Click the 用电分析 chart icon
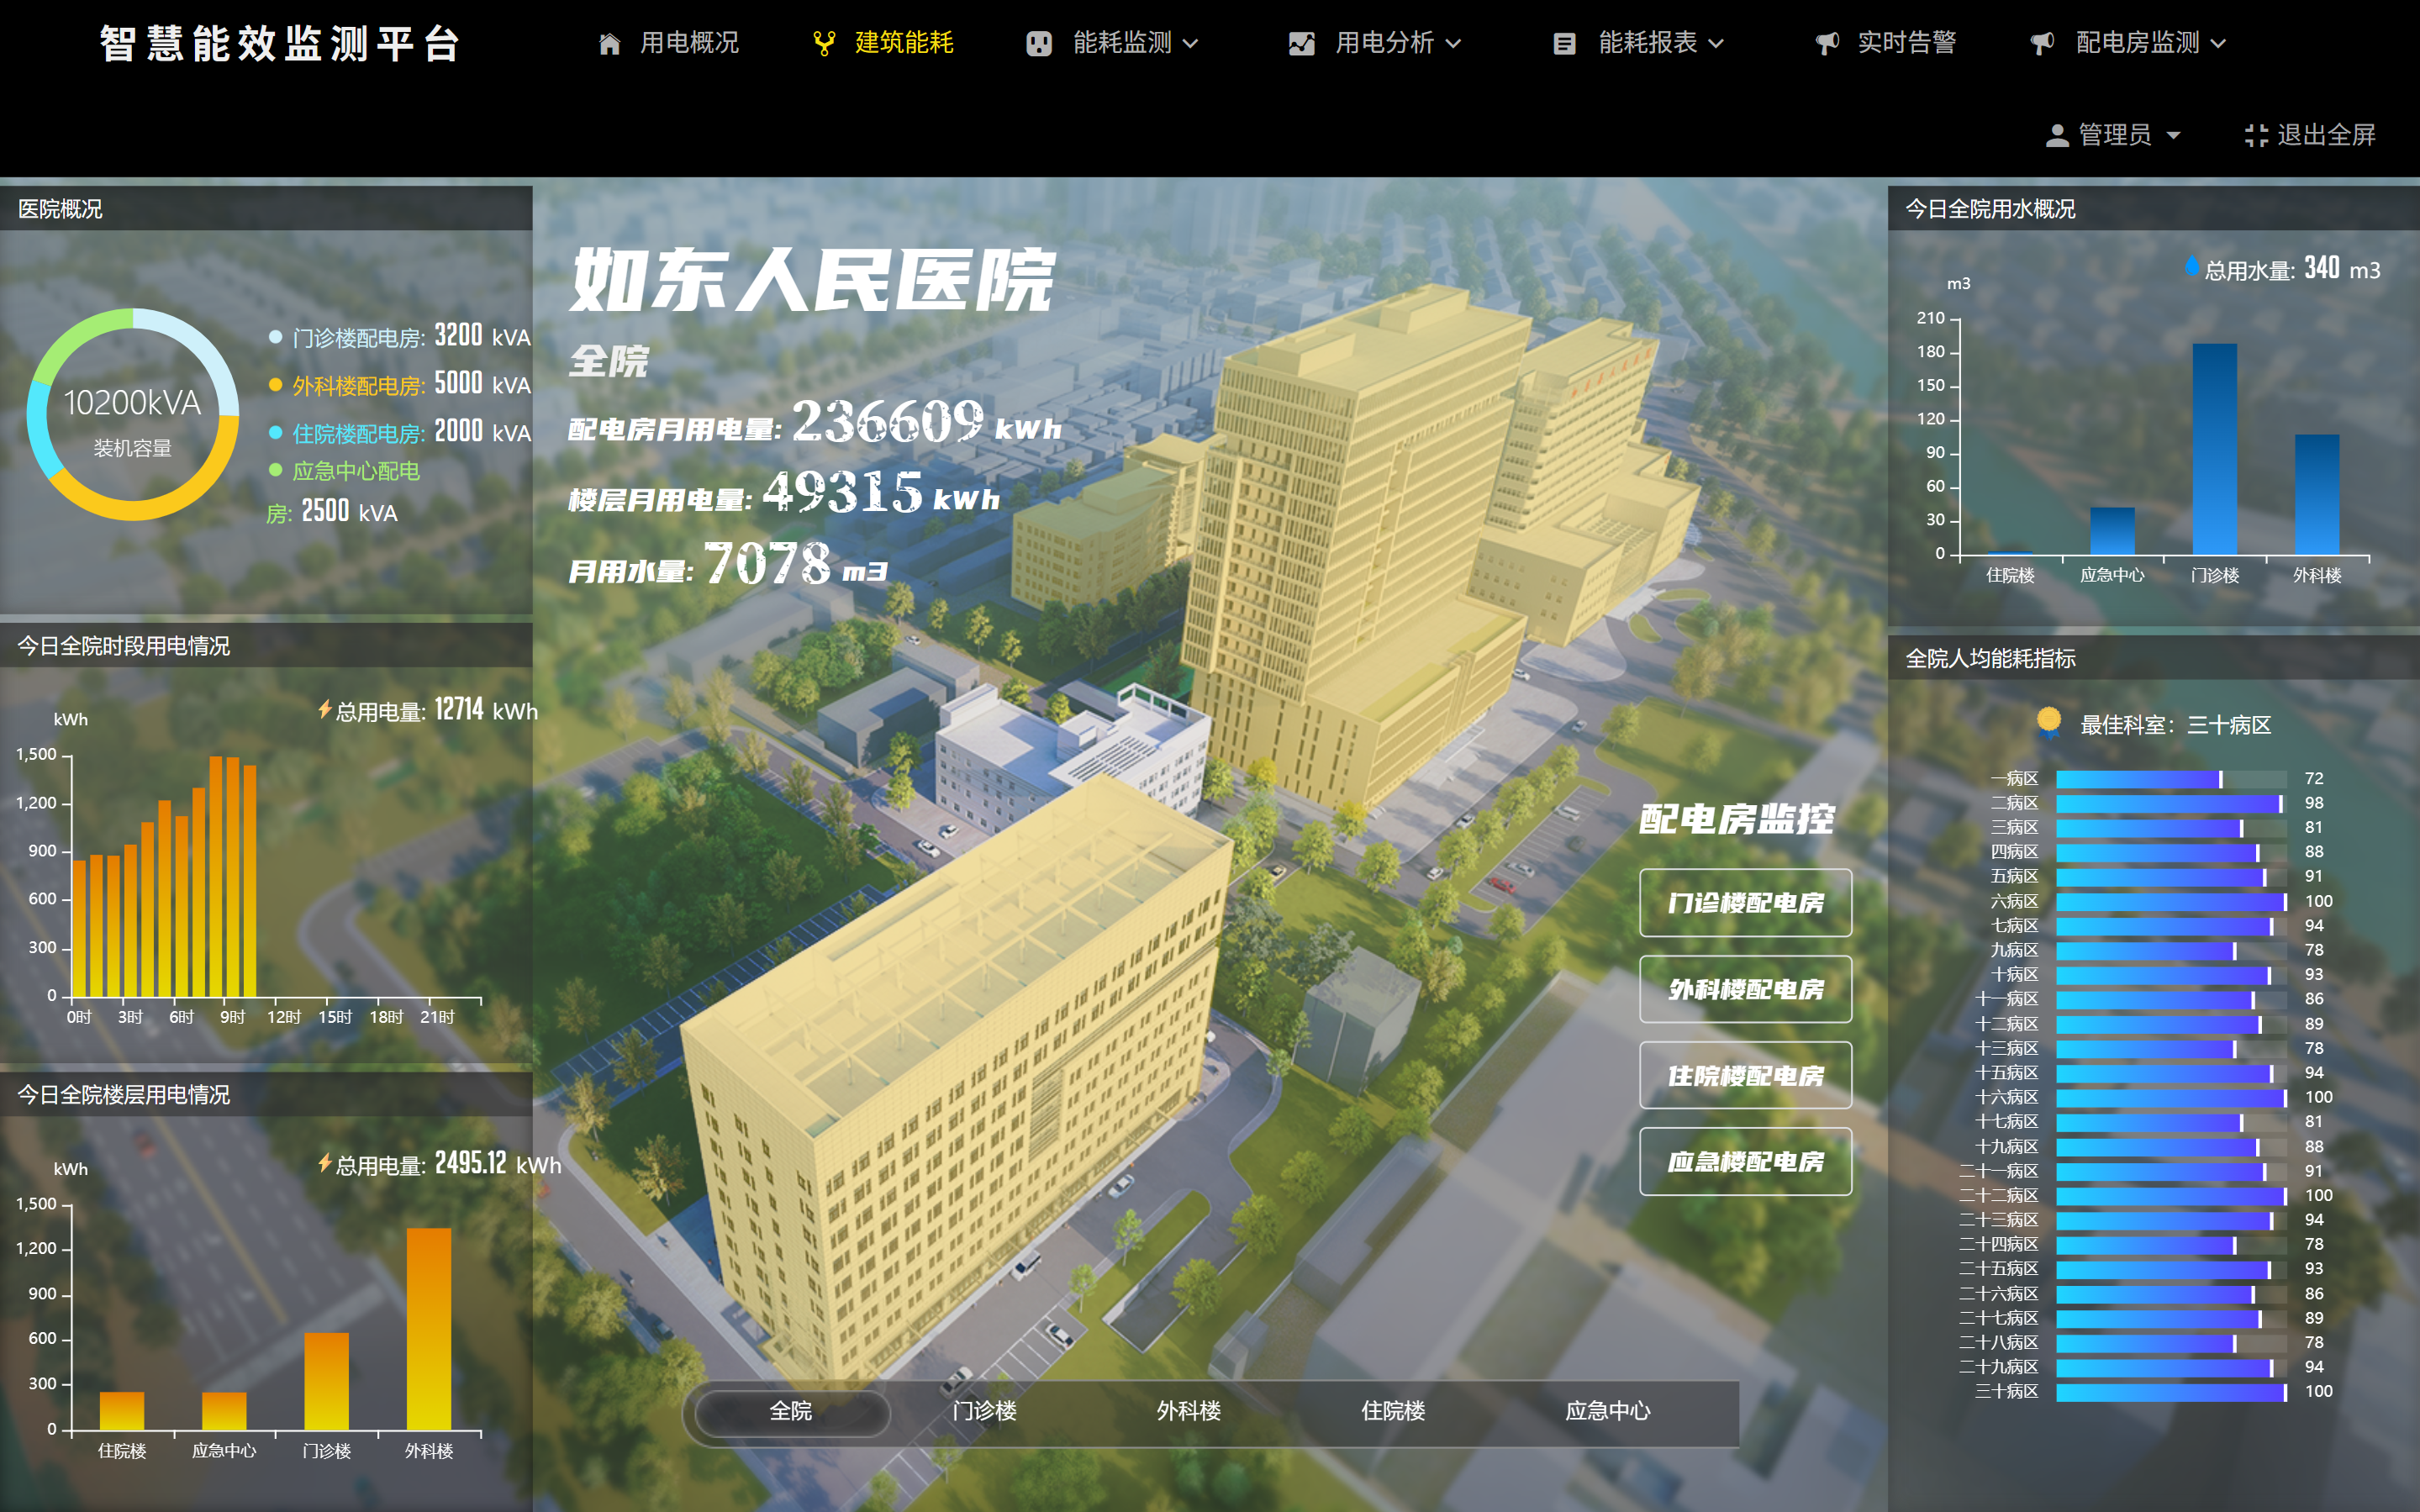 (x=1301, y=43)
